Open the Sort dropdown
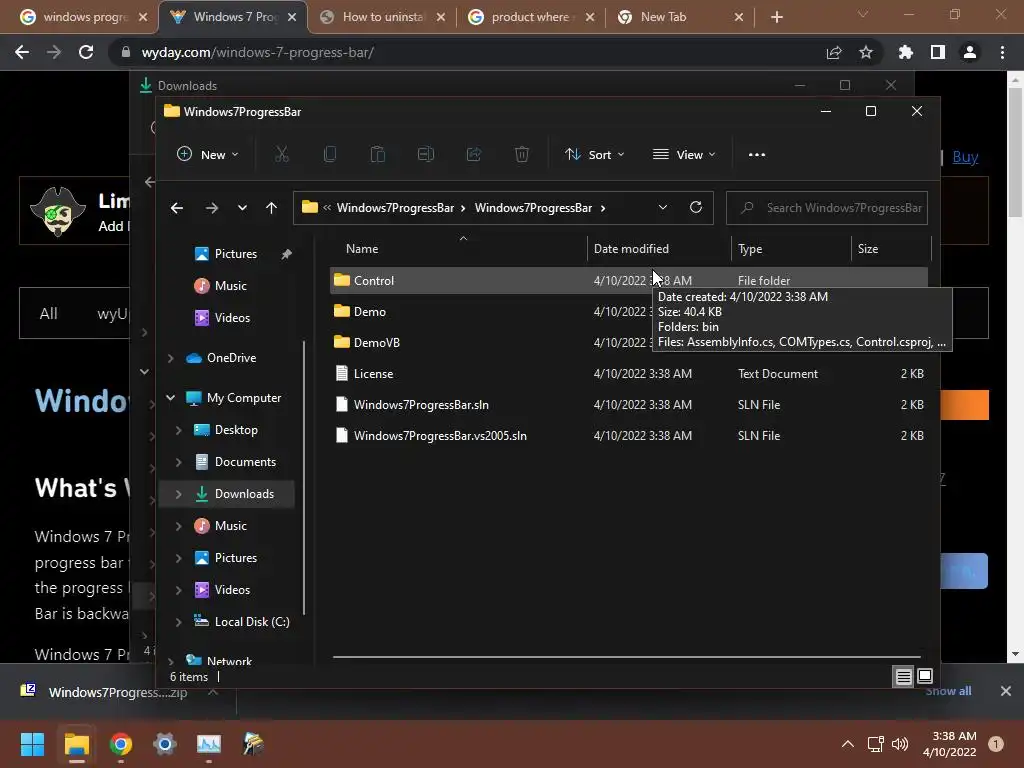 [595, 155]
